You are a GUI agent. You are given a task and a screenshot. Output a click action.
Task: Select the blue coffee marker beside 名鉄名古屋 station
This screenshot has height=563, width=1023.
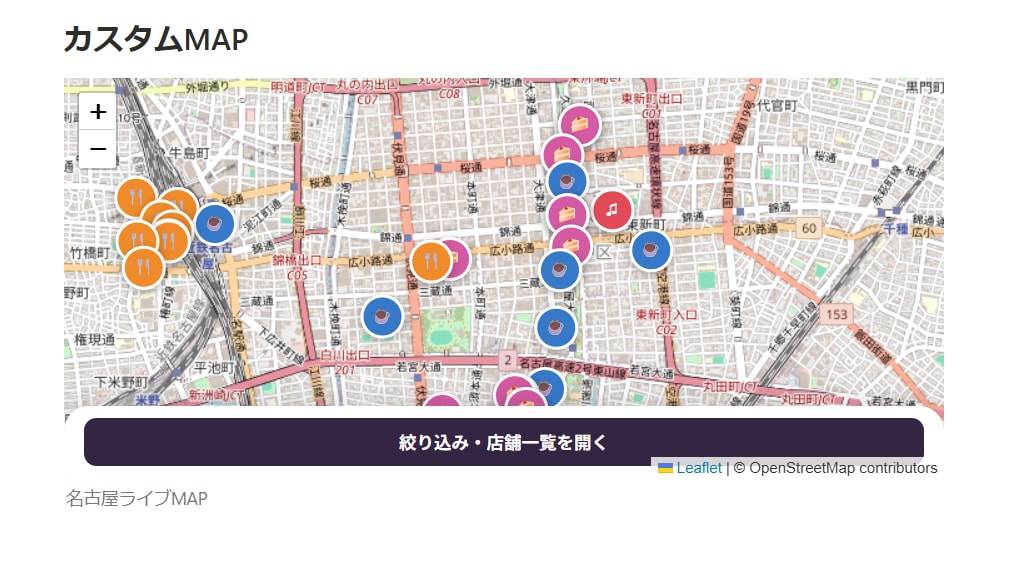tap(214, 224)
